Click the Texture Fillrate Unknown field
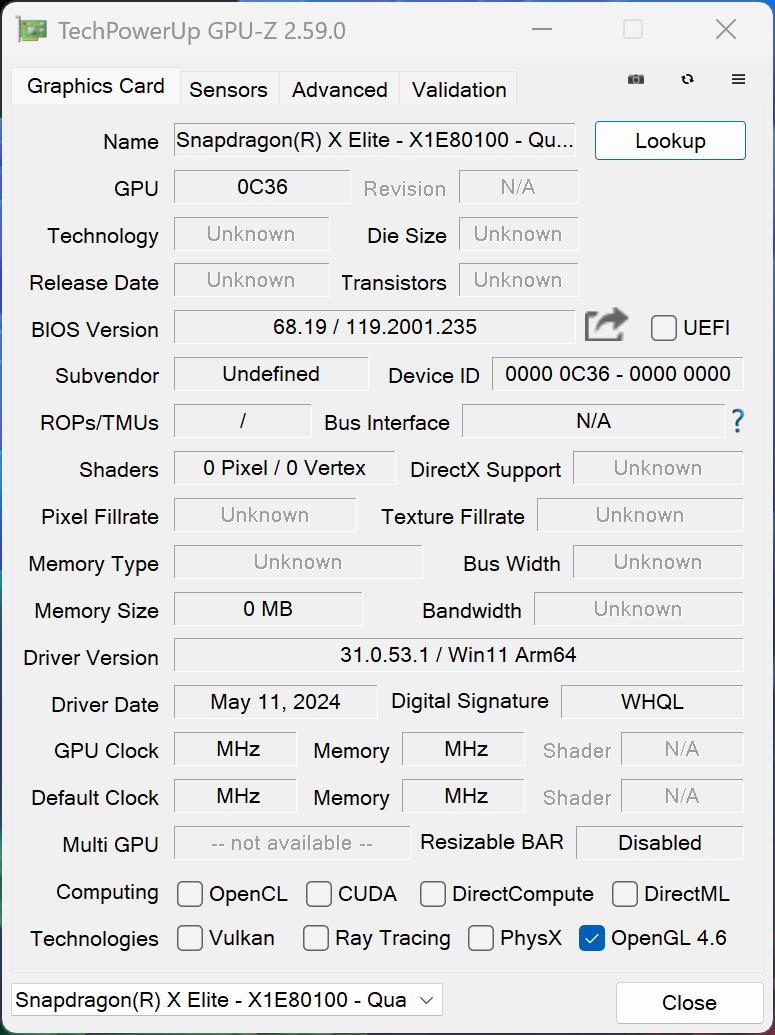The width and height of the screenshot is (775, 1035). click(640, 515)
